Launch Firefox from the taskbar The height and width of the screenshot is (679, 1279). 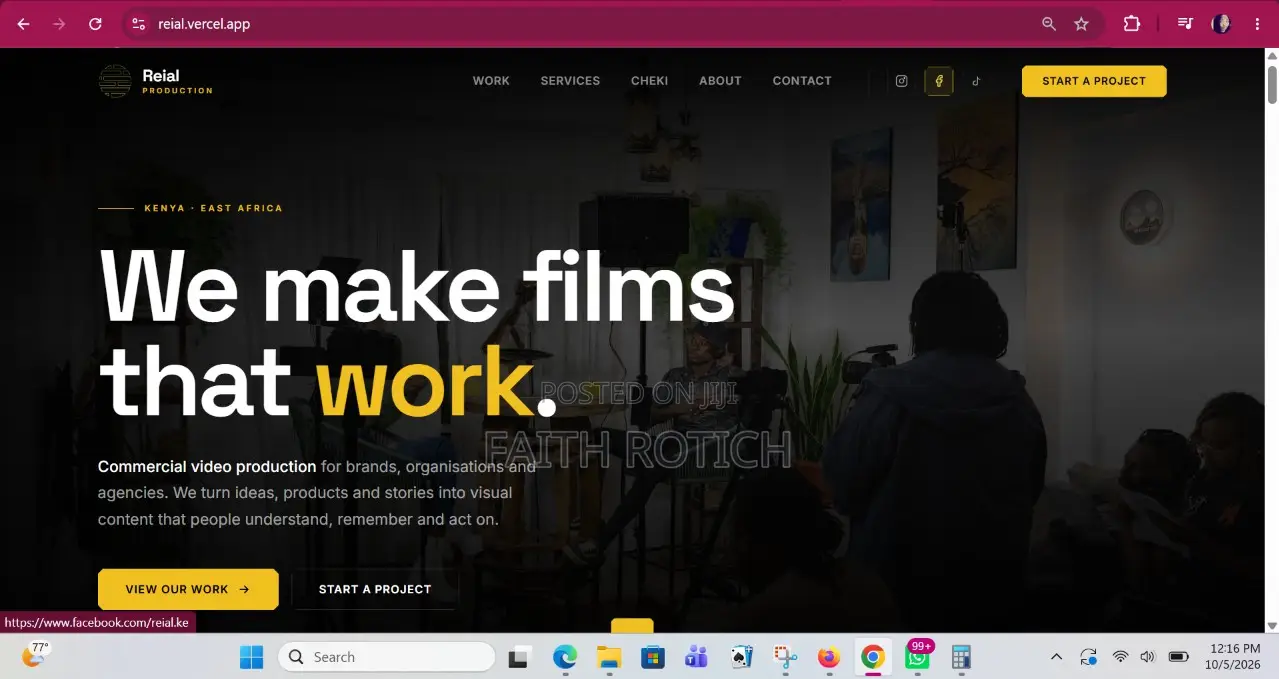point(829,657)
